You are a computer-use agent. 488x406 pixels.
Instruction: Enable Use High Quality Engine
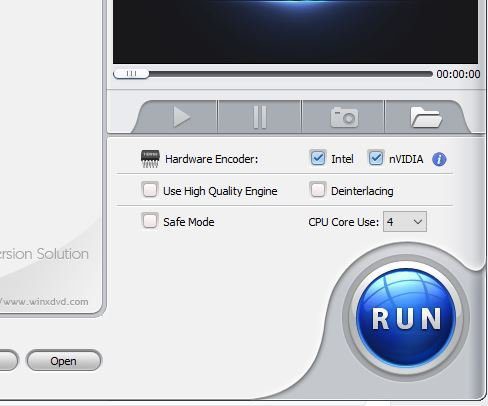click(150, 190)
